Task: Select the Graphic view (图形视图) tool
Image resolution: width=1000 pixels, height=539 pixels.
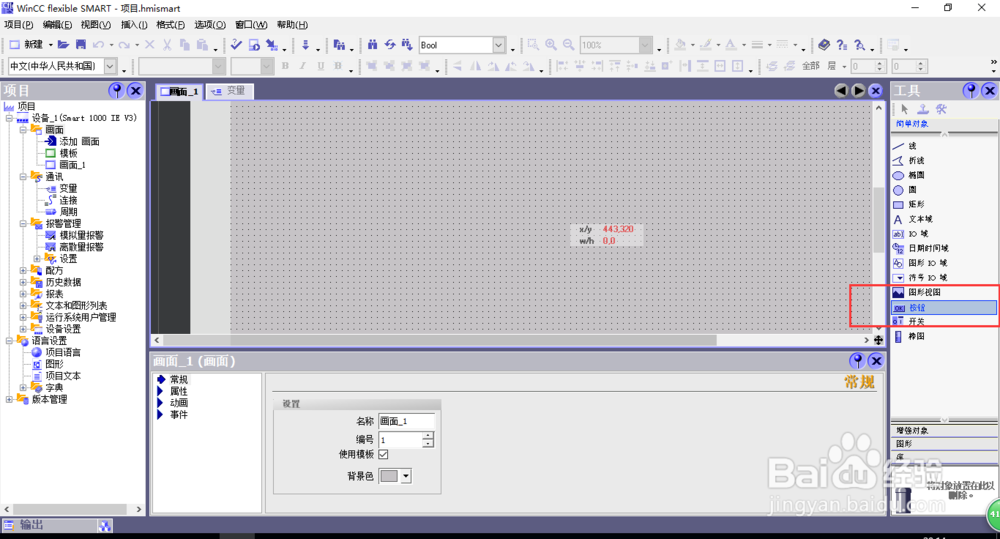Action: [x=944, y=293]
